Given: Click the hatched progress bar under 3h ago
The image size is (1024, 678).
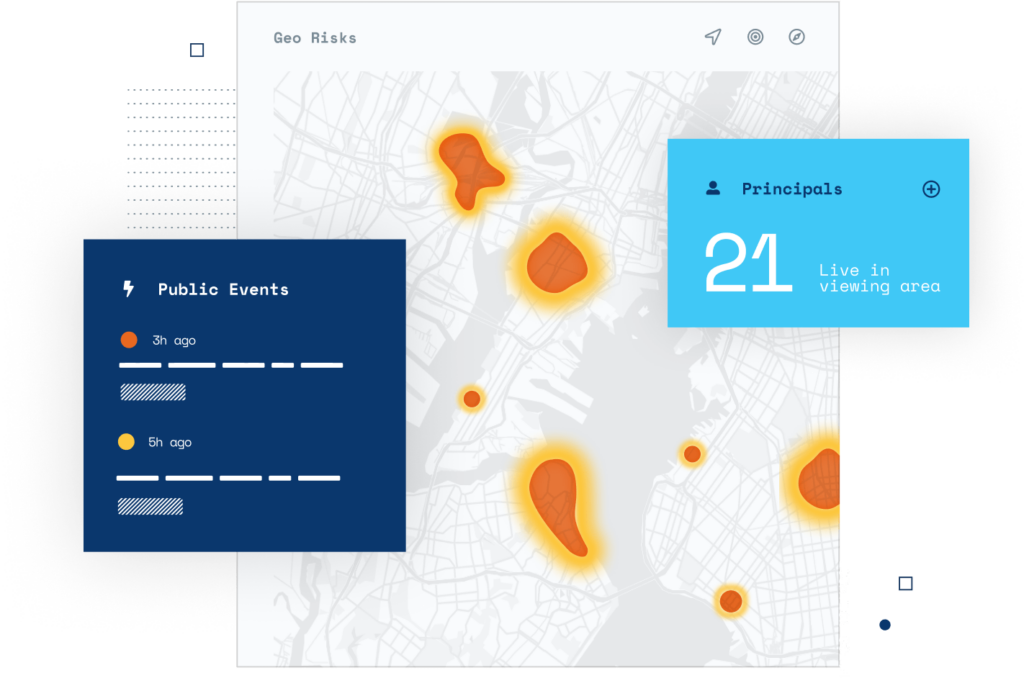Looking at the screenshot, I should pyautogui.click(x=151, y=392).
